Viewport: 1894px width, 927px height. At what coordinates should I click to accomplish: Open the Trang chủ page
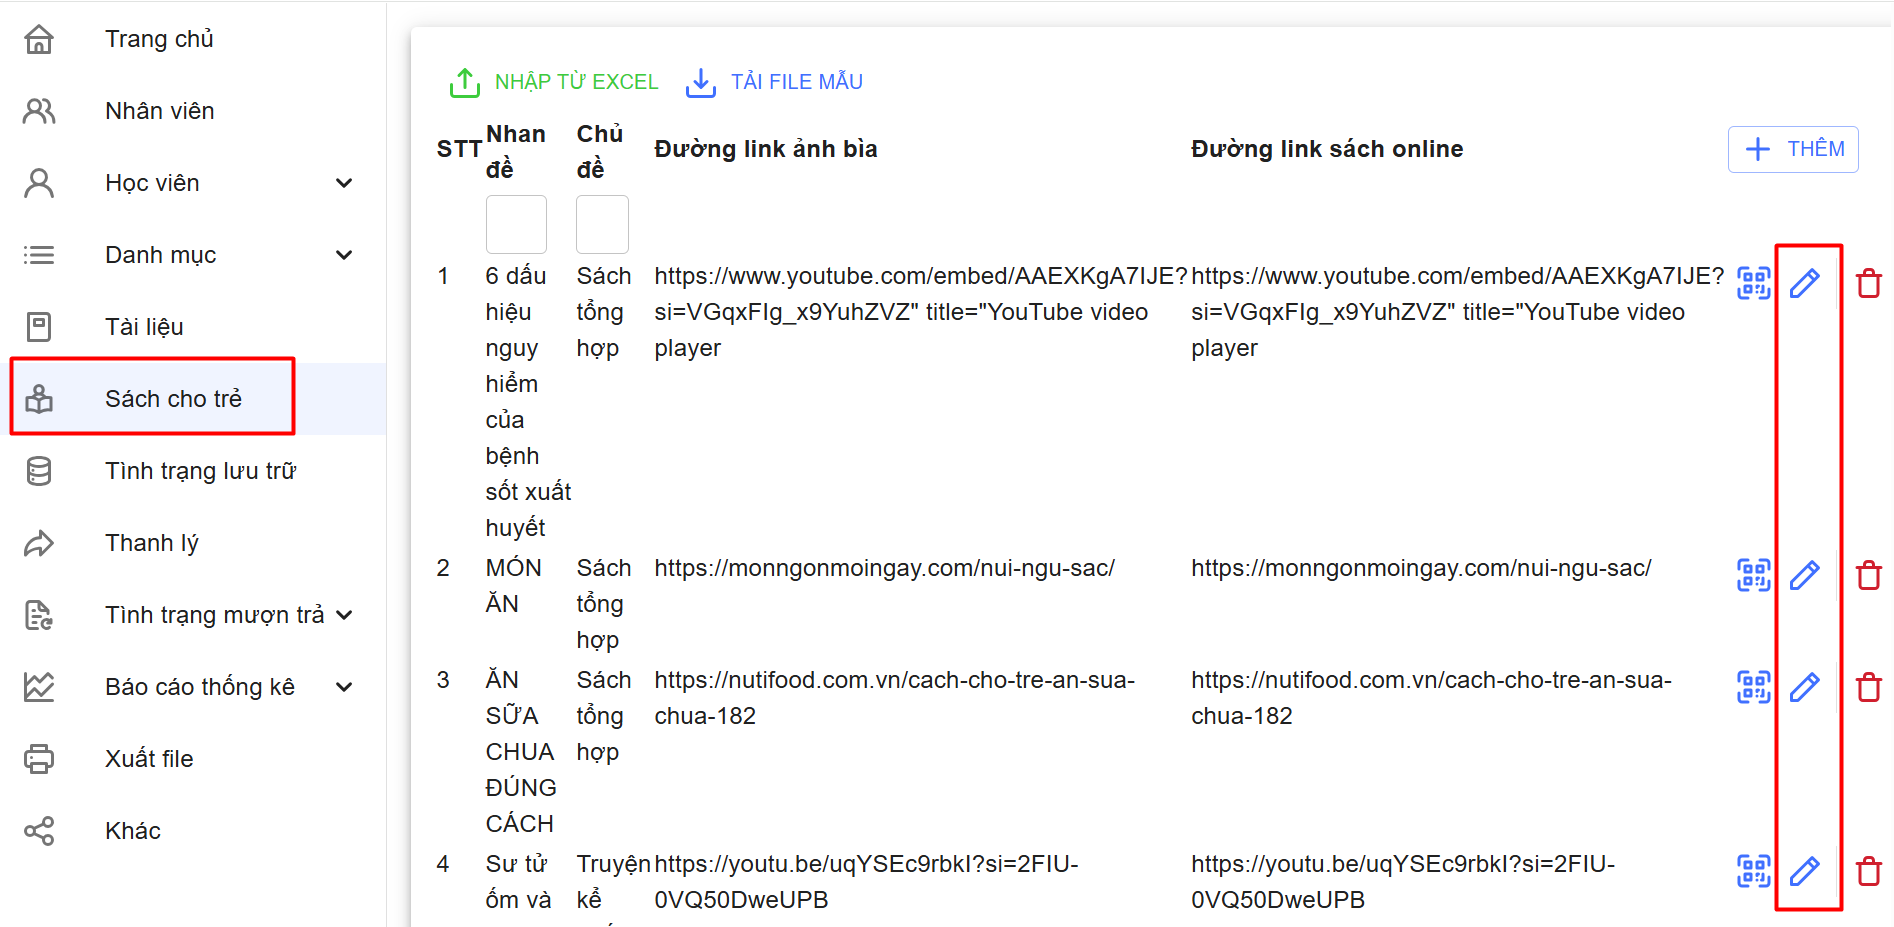(x=158, y=39)
